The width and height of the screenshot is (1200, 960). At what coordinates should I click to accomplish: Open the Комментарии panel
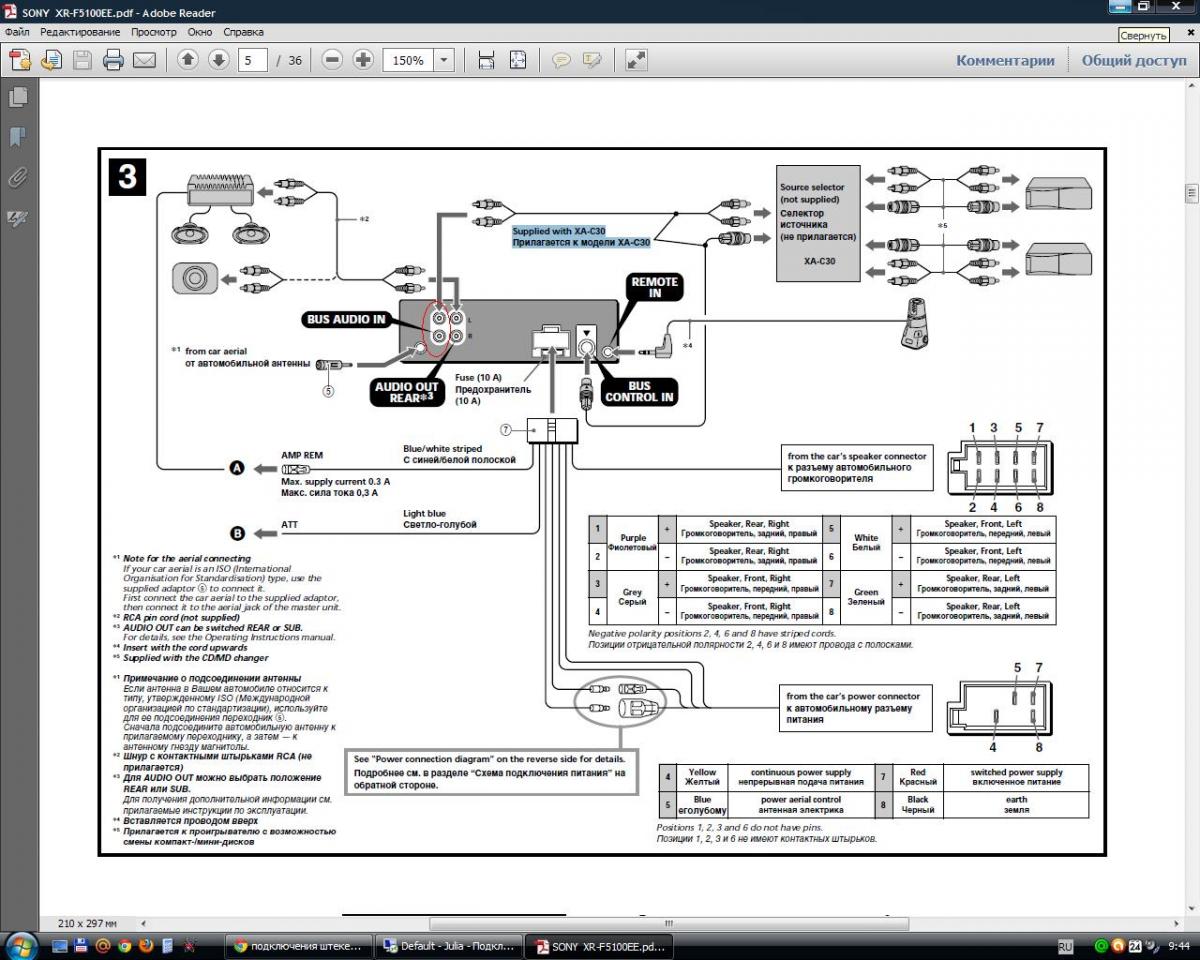pos(1005,60)
